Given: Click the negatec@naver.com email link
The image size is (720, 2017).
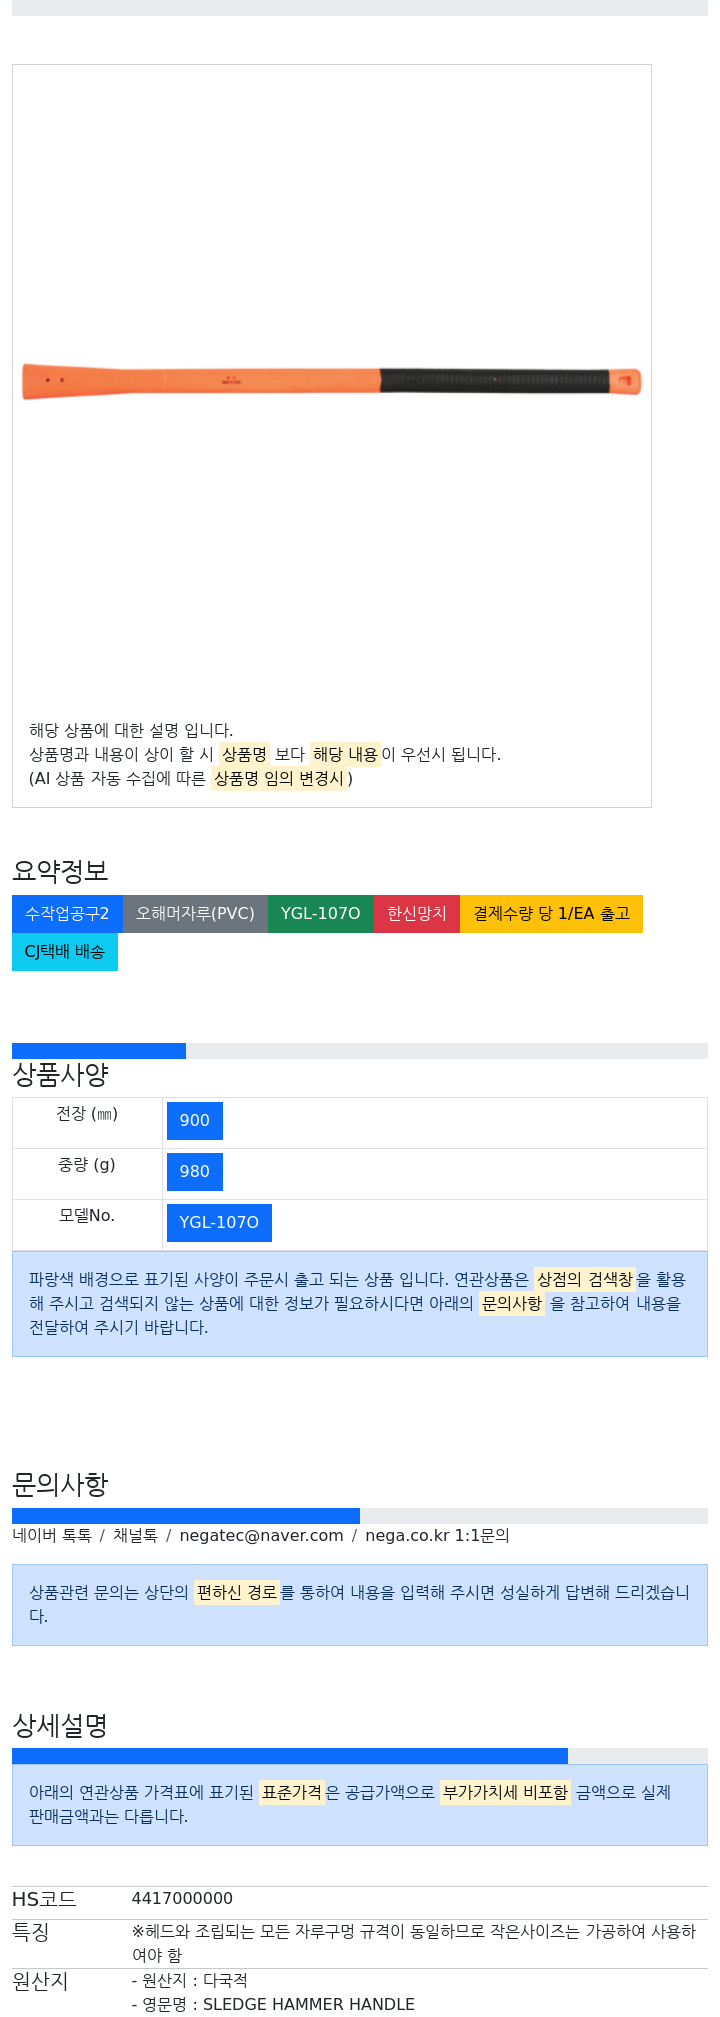Looking at the screenshot, I should [261, 1536].
